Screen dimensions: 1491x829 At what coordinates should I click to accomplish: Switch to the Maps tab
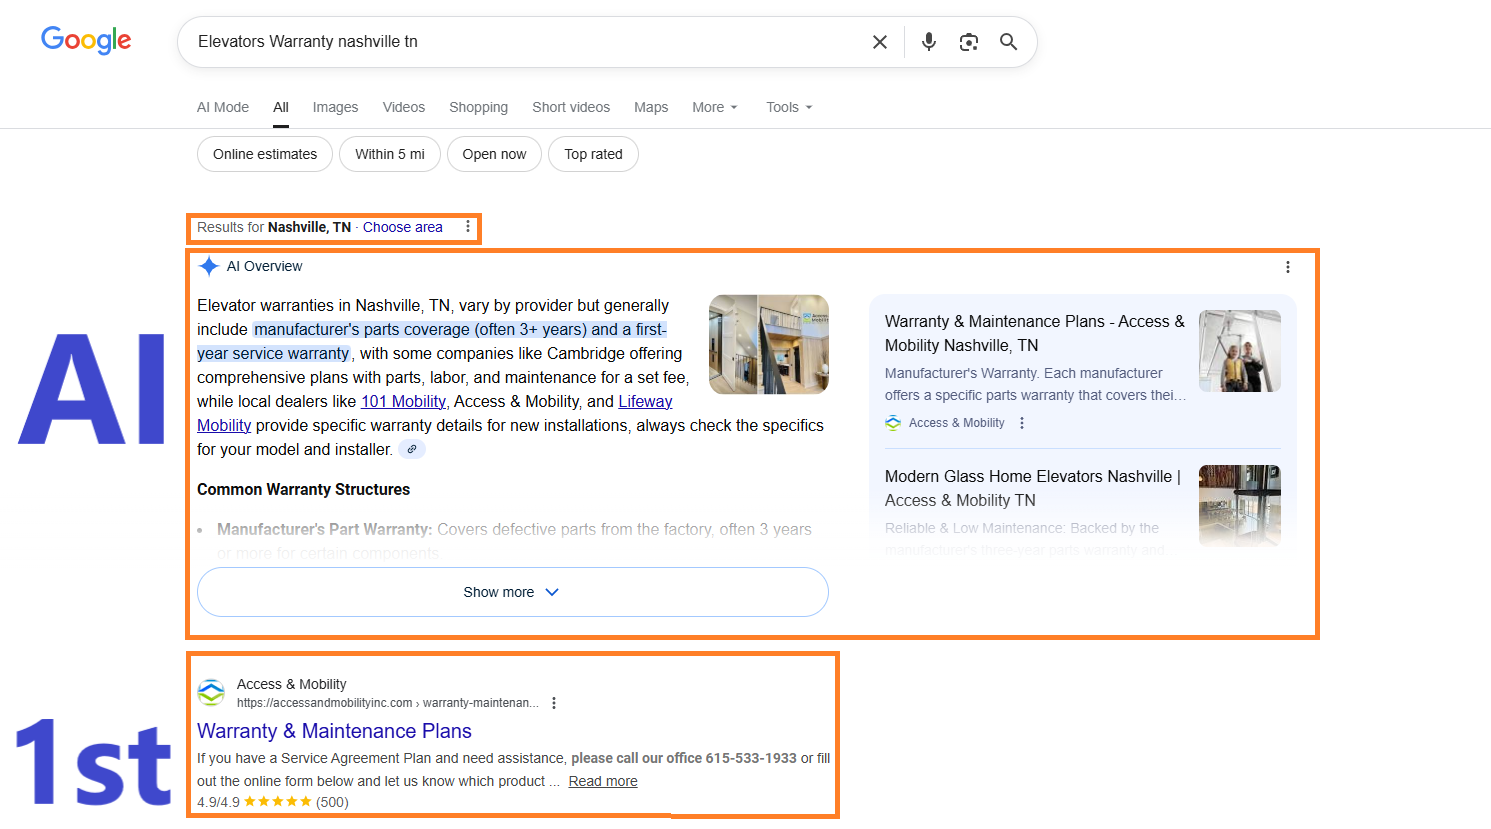click(x=651, y=107)
